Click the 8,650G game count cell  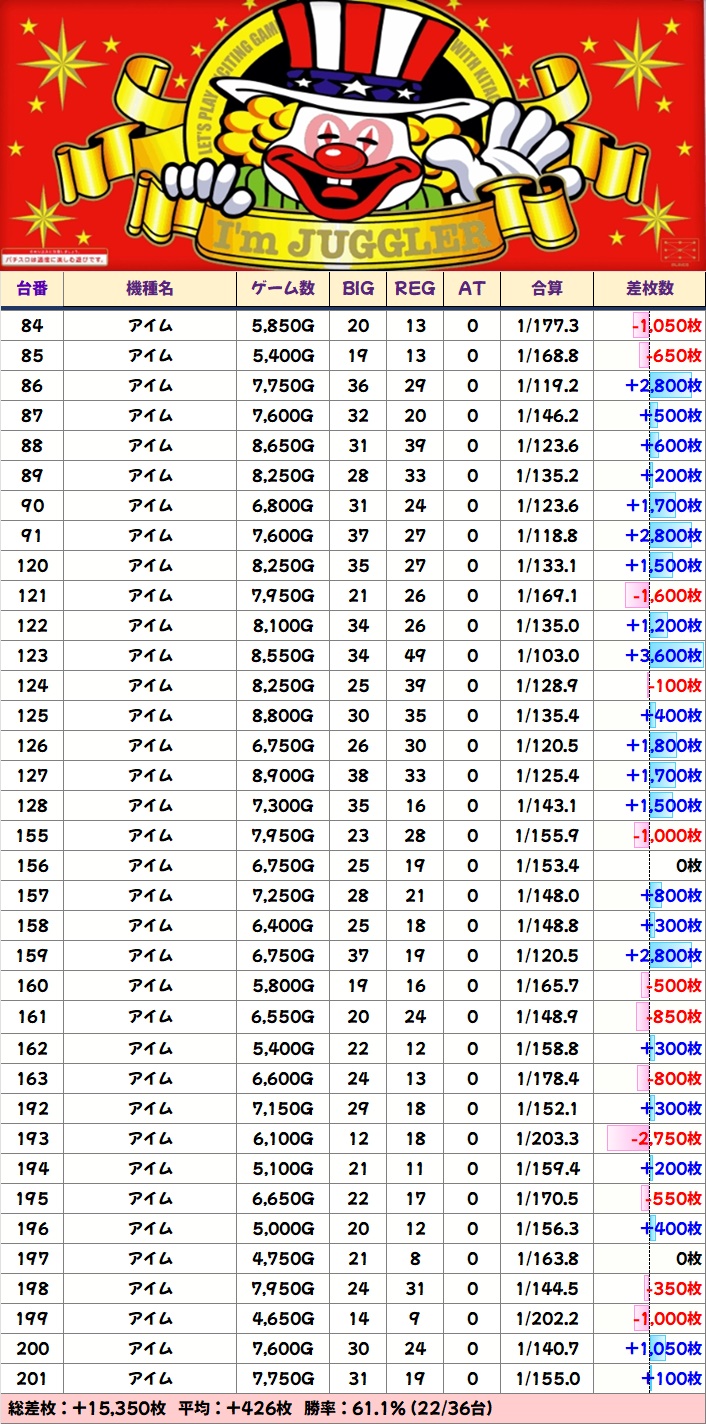point(282,446)
